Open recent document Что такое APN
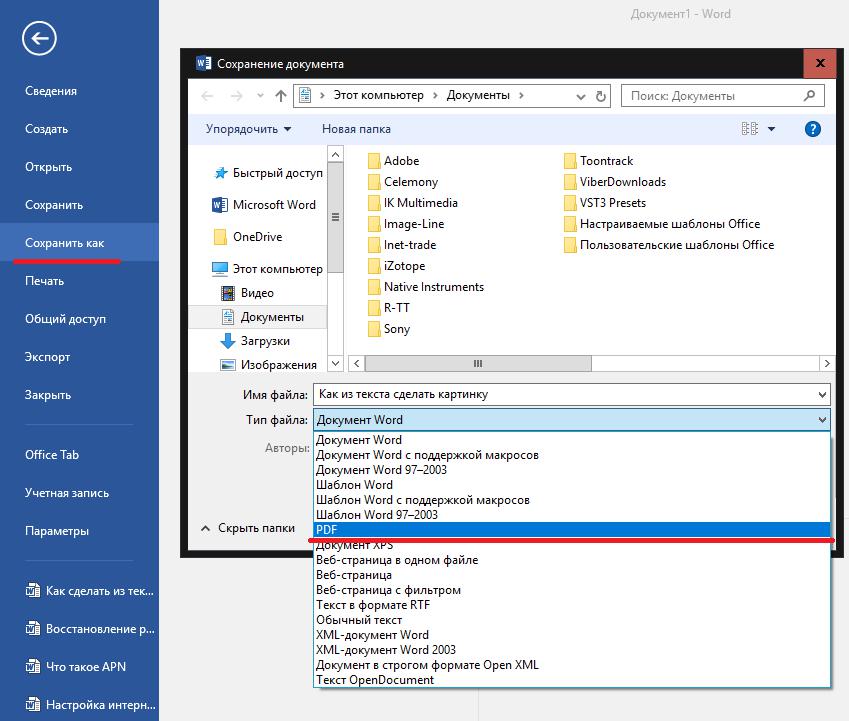This screenshot has height=721, width=849. click(x=76, y=667)
